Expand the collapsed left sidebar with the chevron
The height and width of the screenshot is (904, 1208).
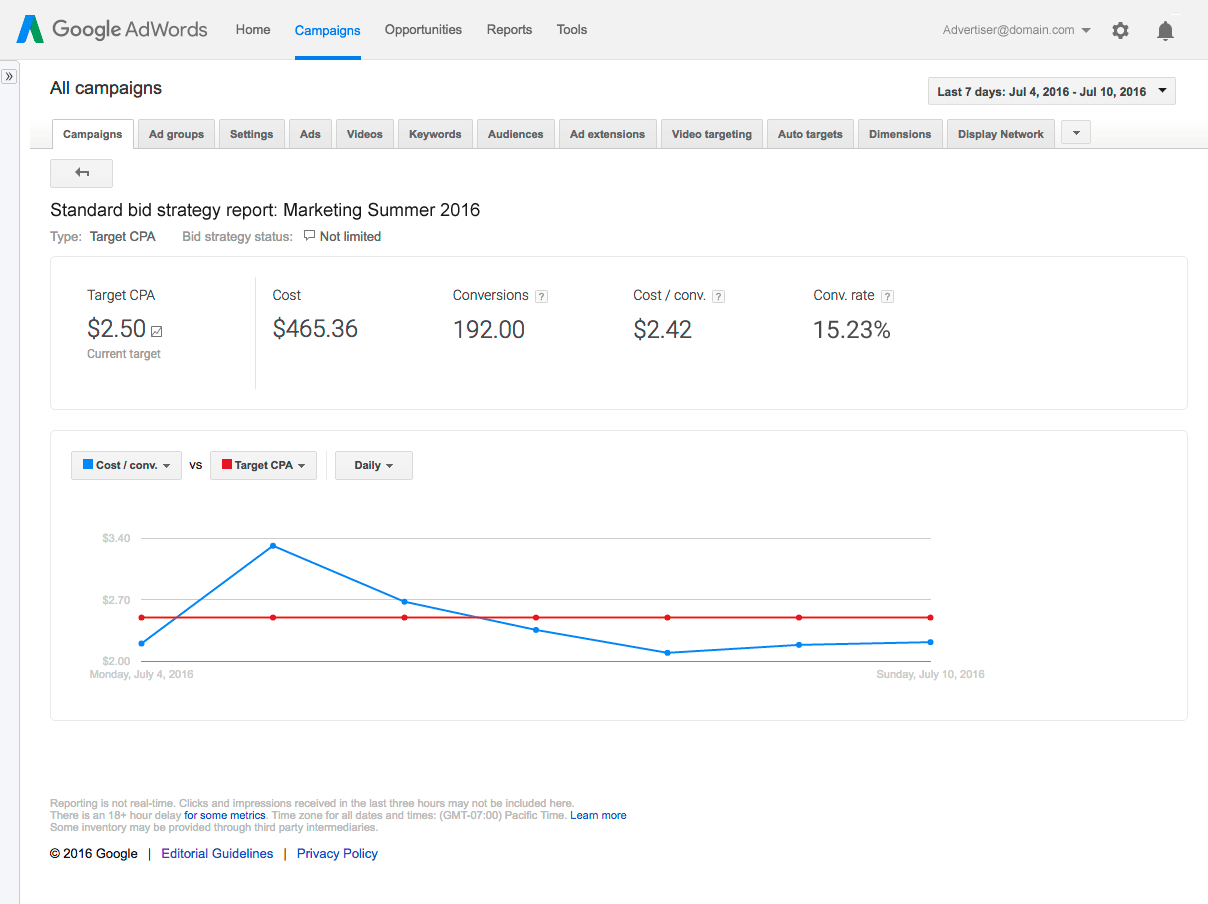(x=9, y=75)
